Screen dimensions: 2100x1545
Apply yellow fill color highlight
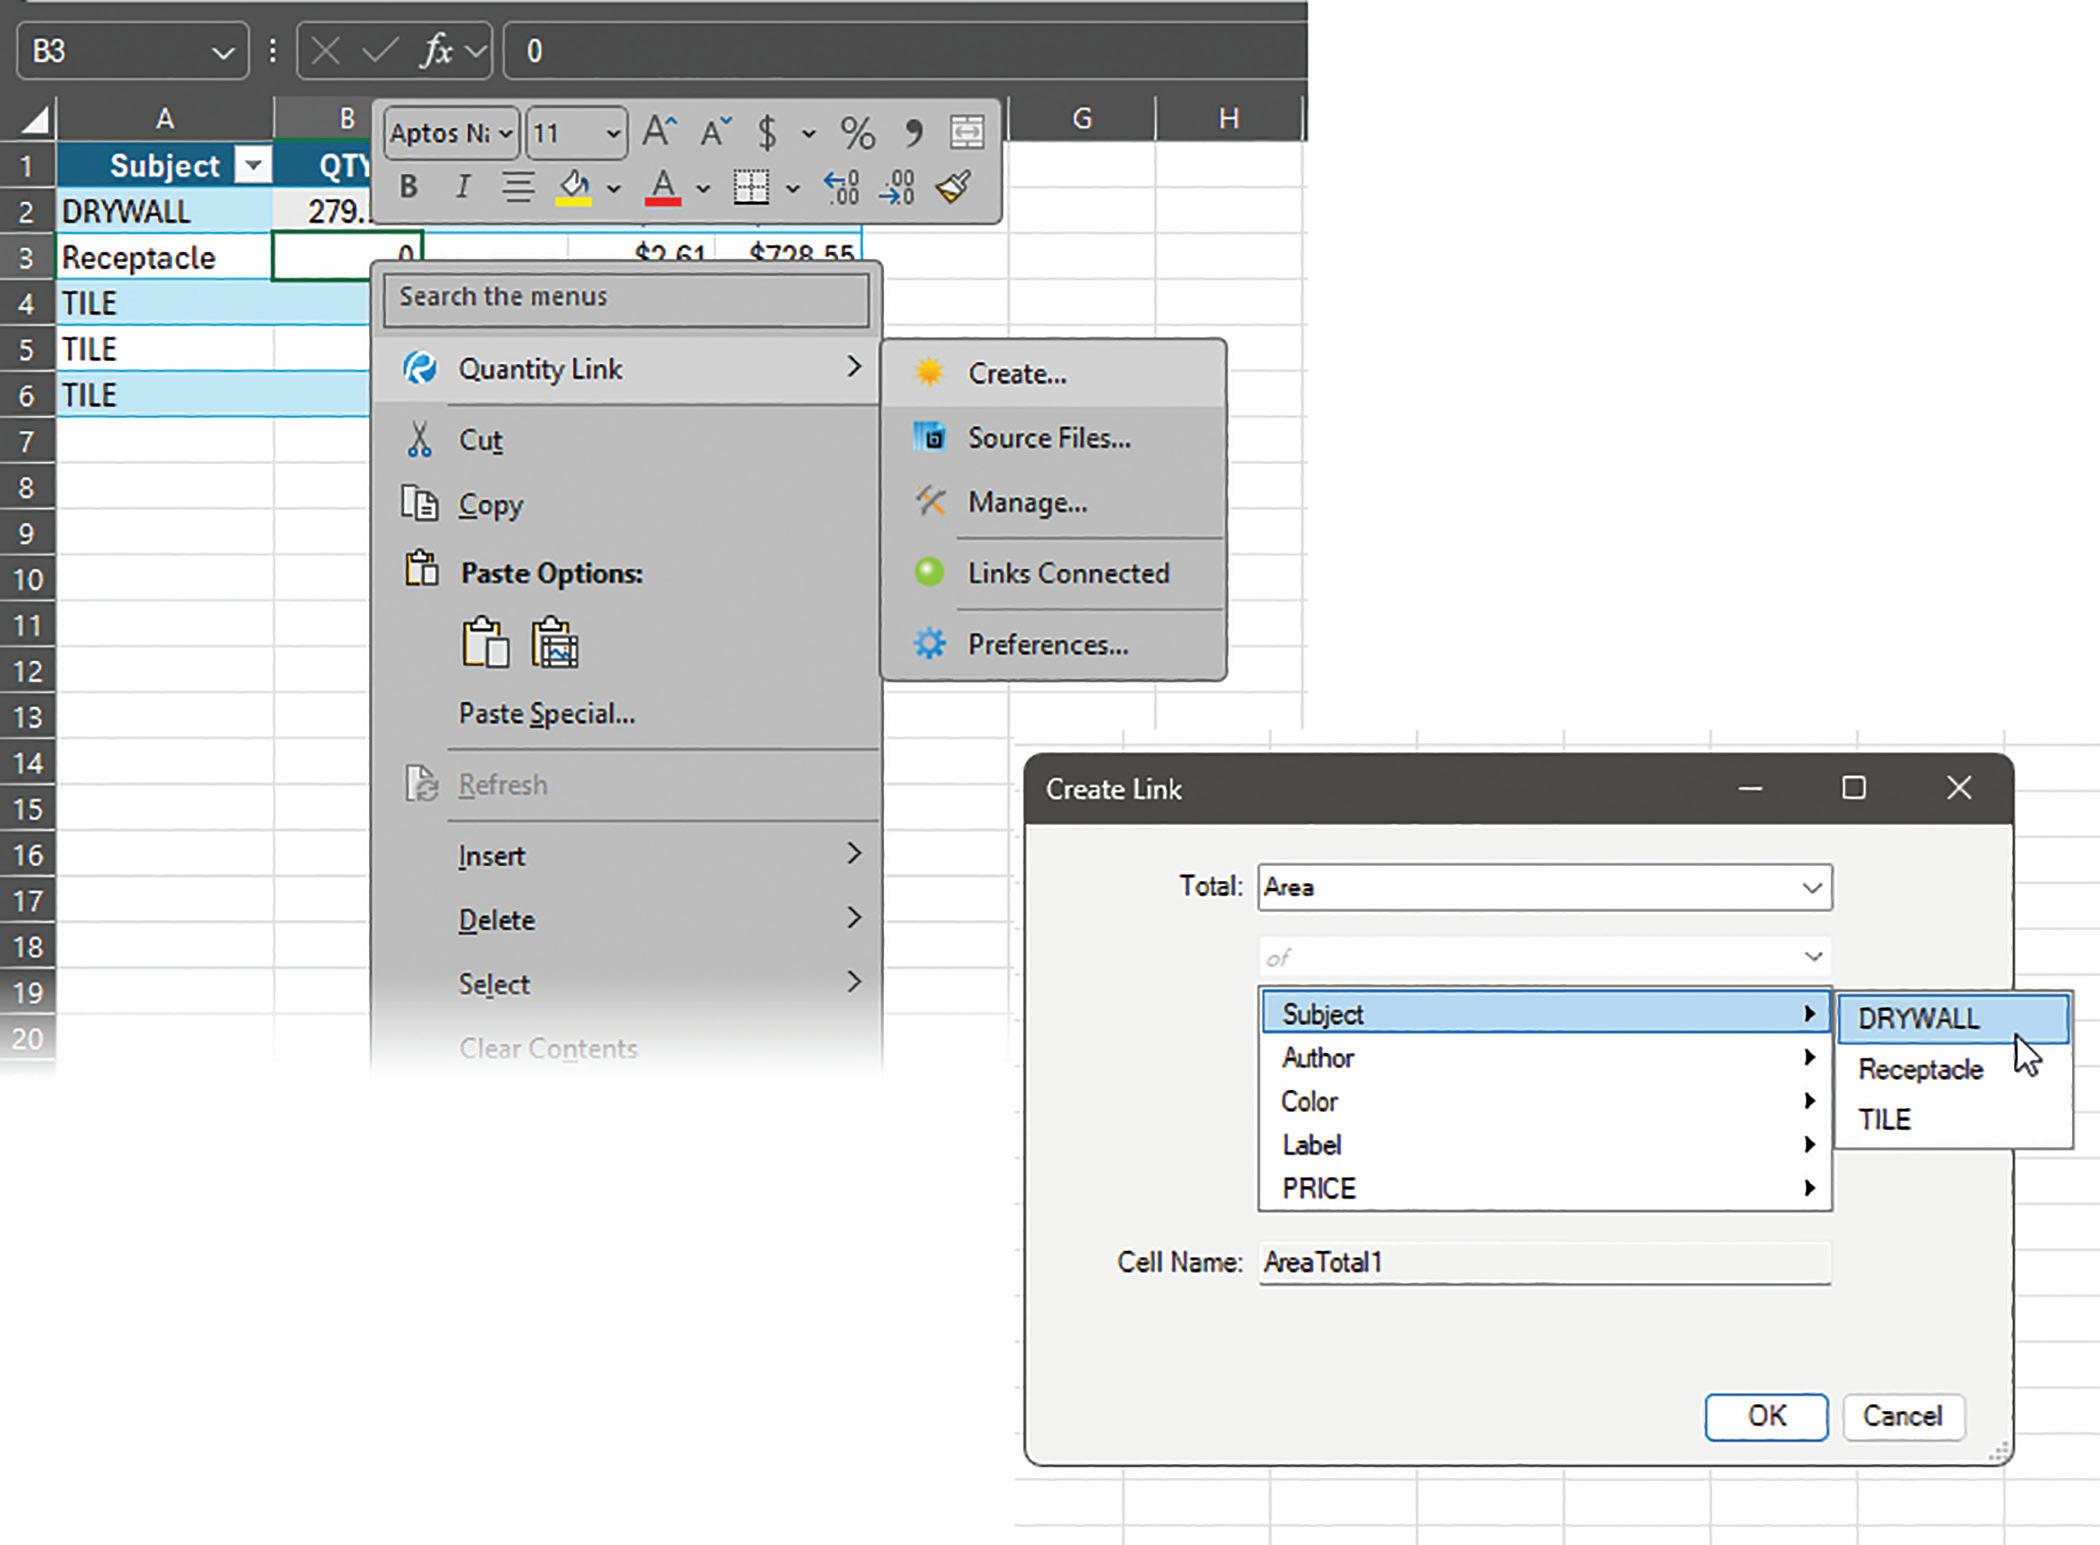click(x=574, y=186)
